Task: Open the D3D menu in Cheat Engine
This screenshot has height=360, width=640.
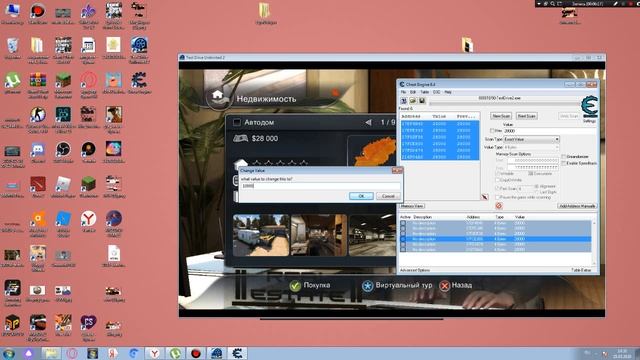Action: (436, 92)
